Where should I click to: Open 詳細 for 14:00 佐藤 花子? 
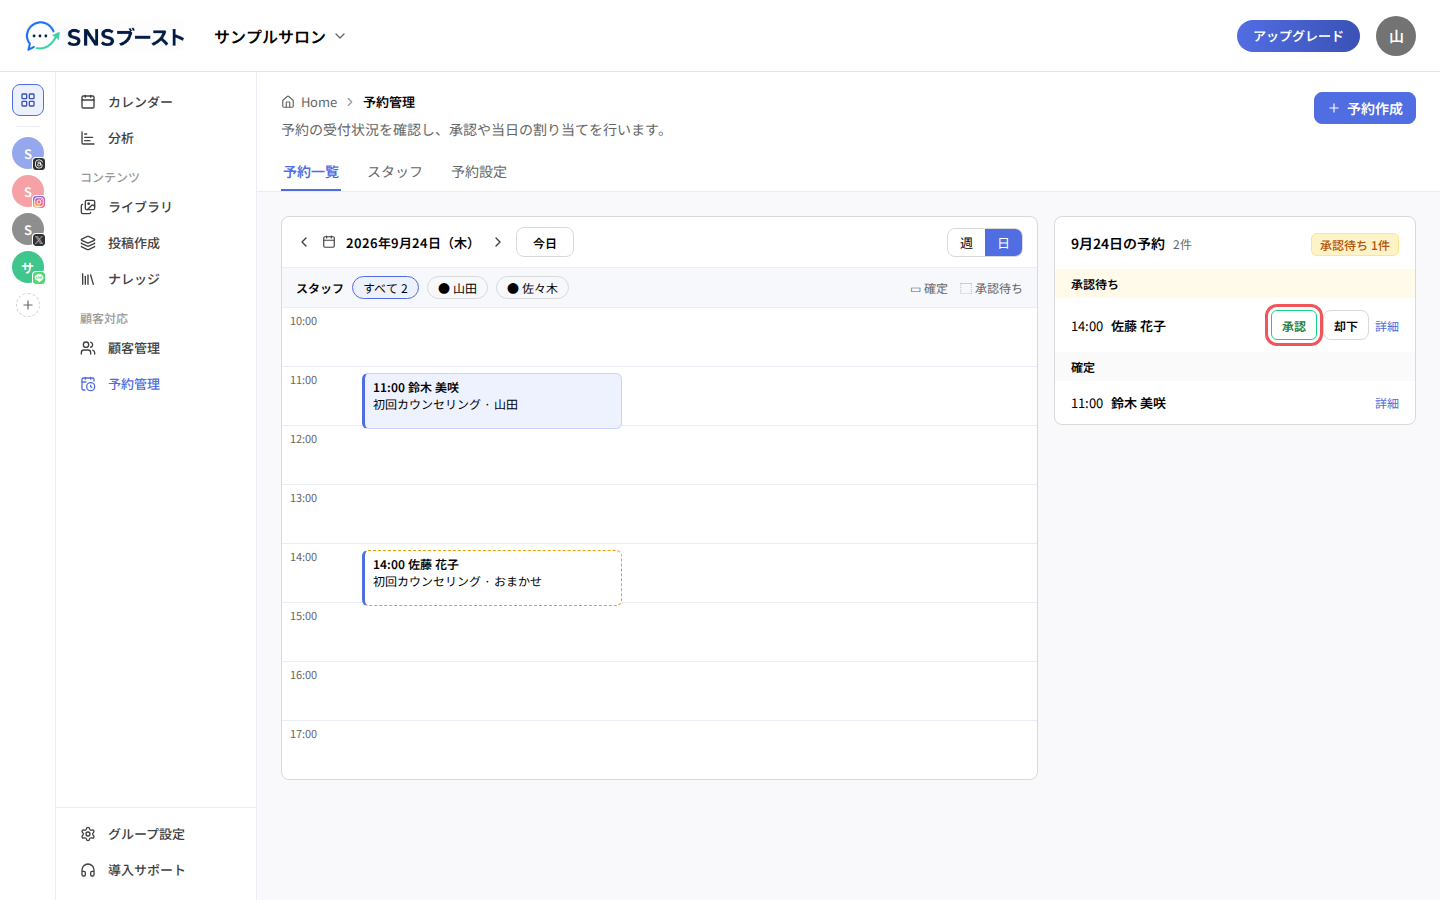point(1387,327)
